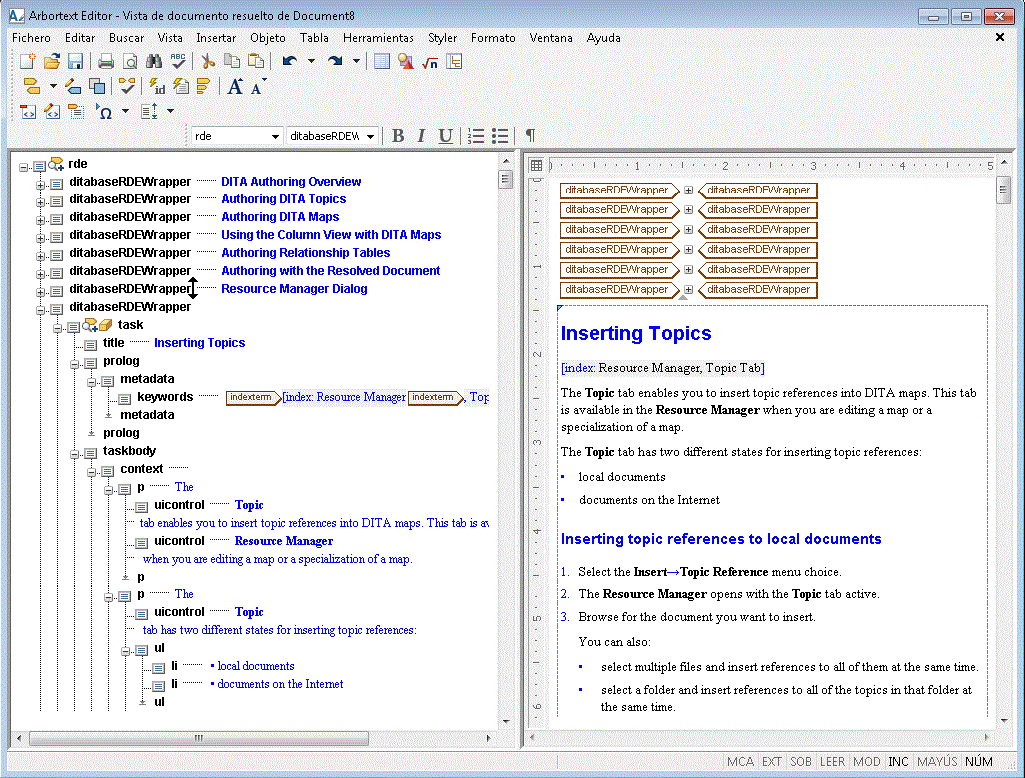
Task: Toggle bulleted list formatting
Action: click(500, 136)
